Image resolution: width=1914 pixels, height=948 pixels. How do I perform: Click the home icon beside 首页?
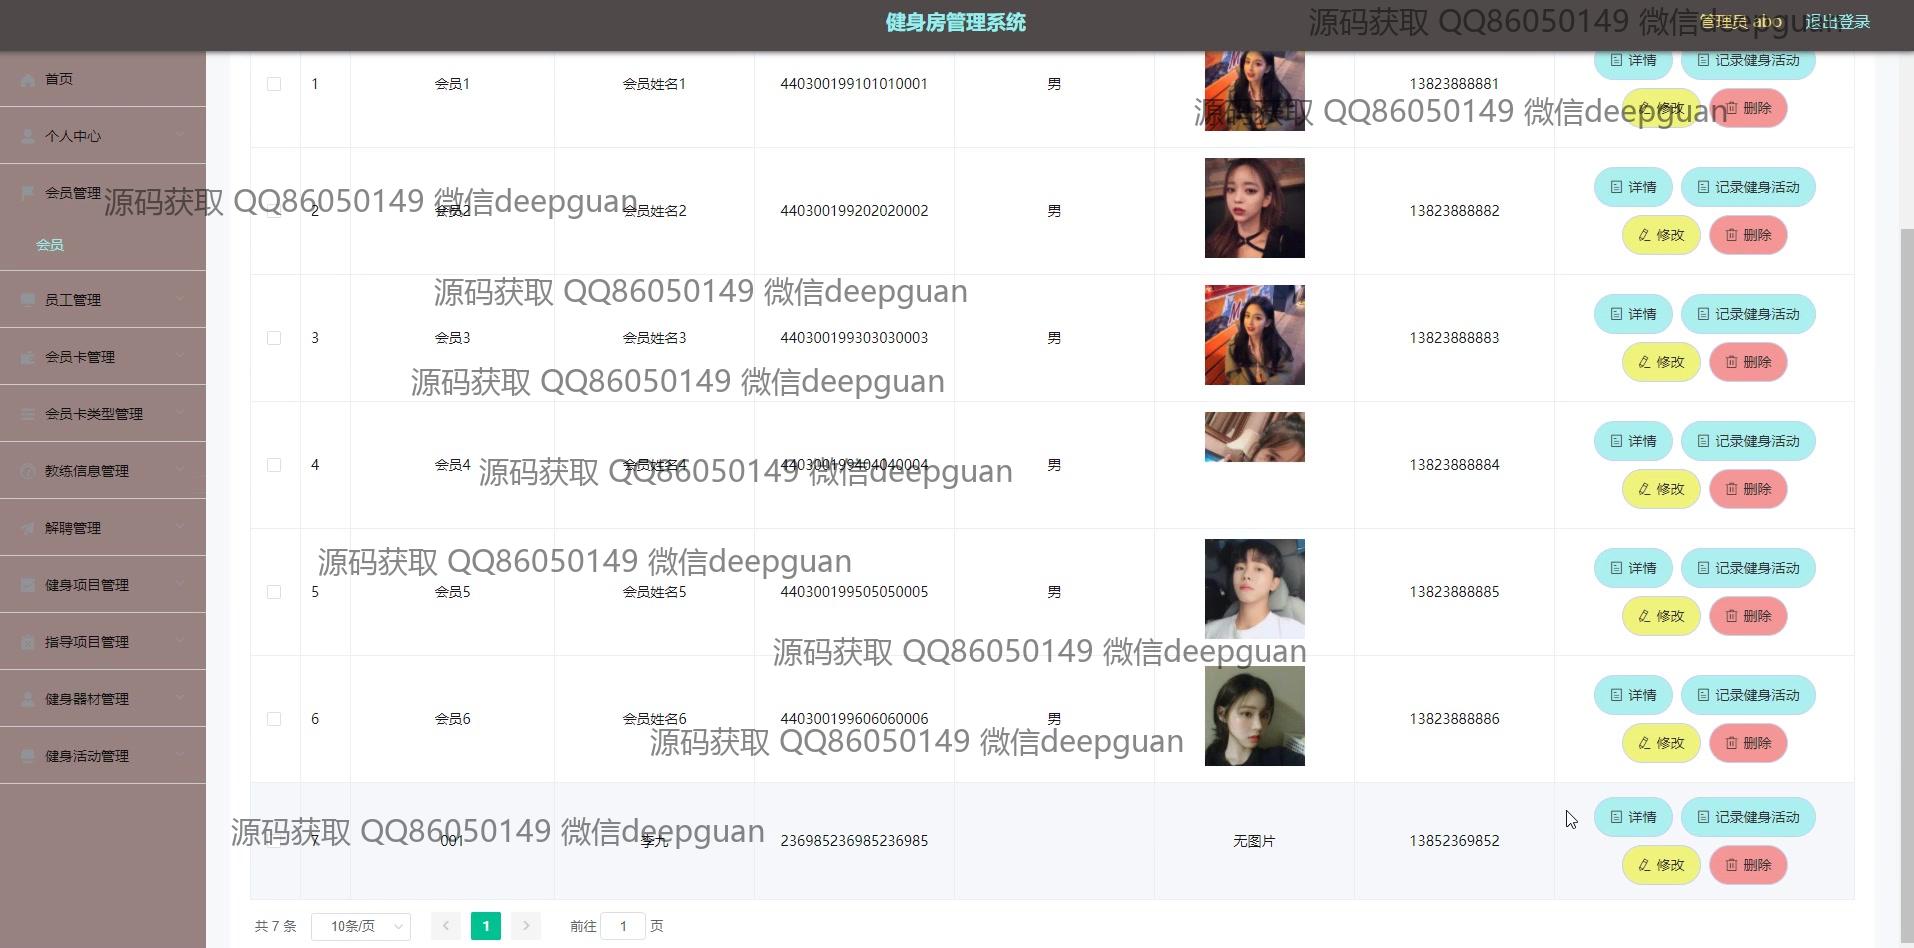click(x=28, y=79)
